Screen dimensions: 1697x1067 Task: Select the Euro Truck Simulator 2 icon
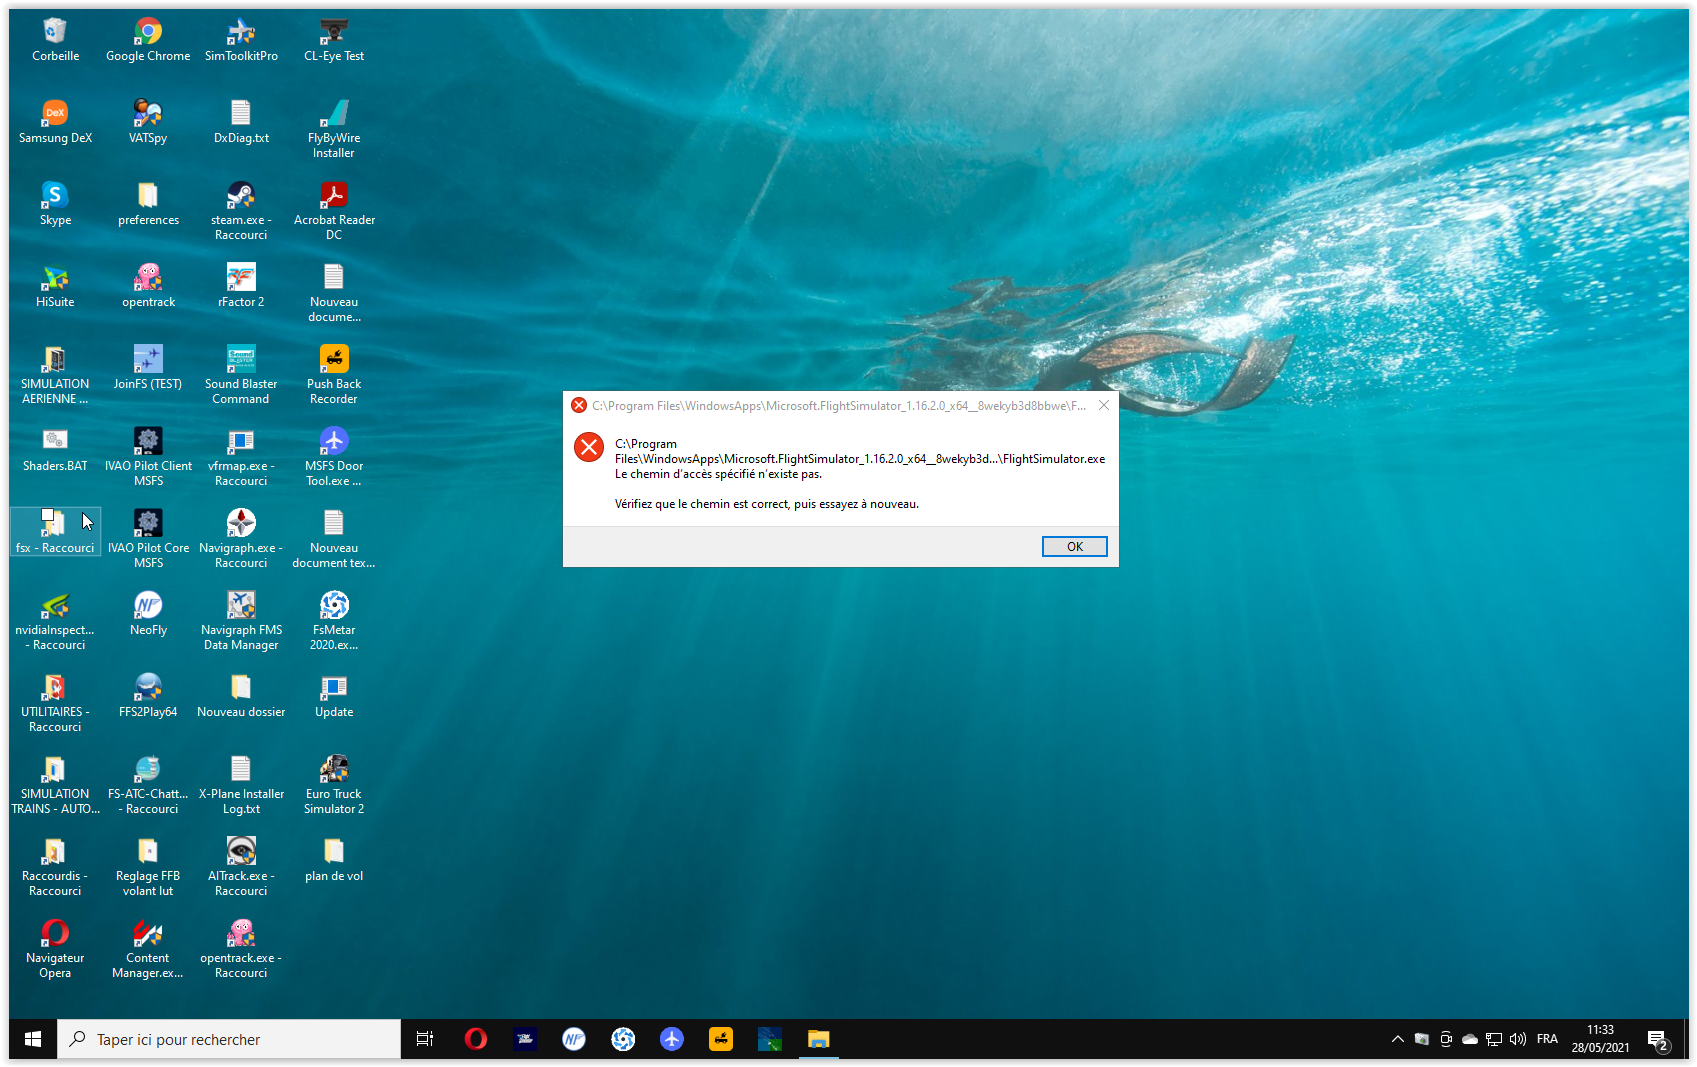pos(334,785)
